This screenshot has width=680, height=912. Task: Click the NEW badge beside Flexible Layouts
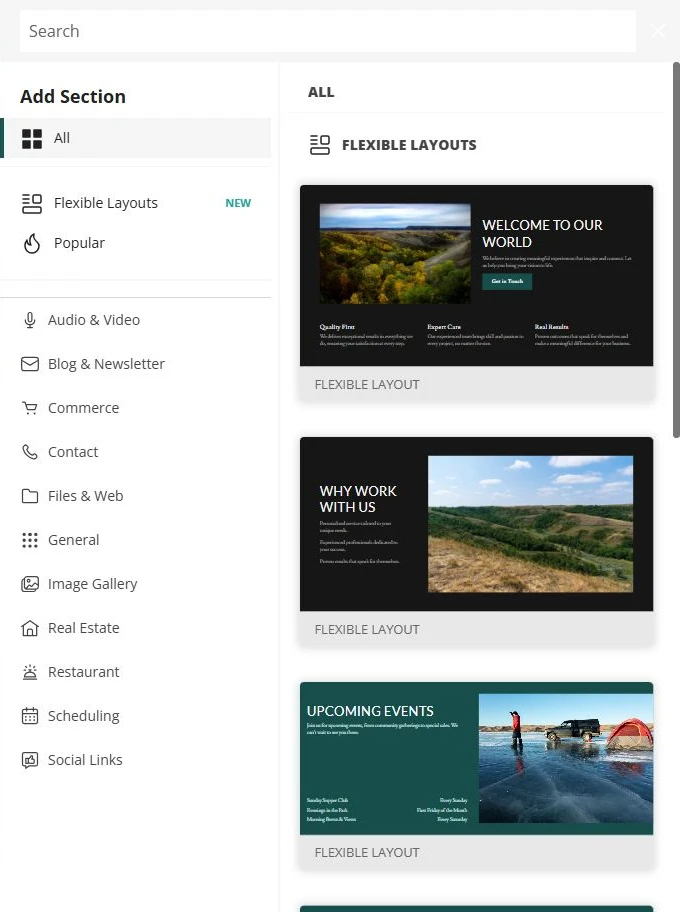point(238,203)
